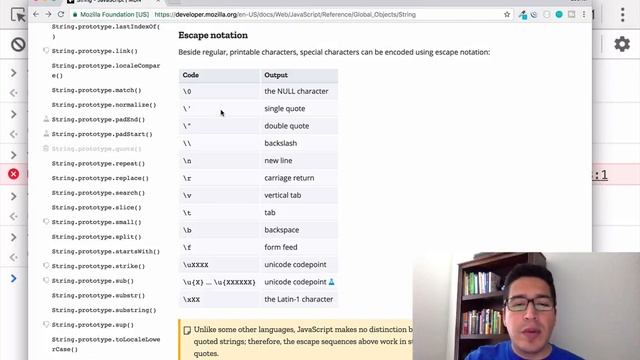This screenshot has width=640, height=360.
Task: Open String.prototype.sup() link
Action: (x=93, y=325)
